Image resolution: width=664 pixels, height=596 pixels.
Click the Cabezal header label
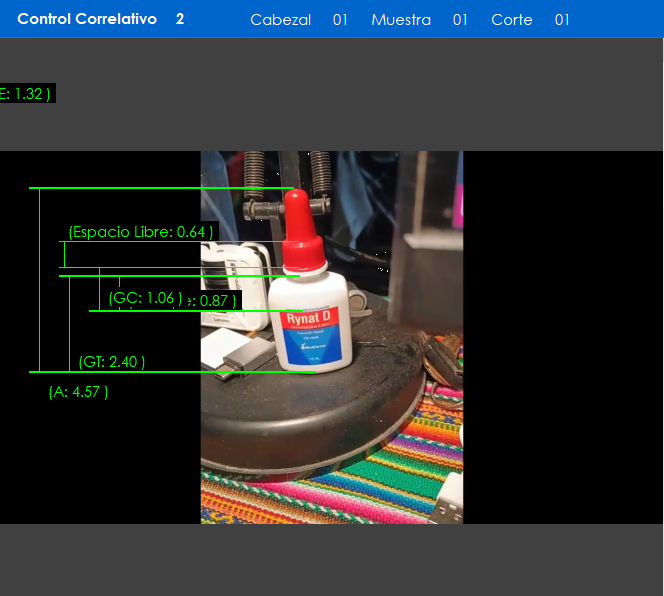pyautogui.click(x=280, y=20)
